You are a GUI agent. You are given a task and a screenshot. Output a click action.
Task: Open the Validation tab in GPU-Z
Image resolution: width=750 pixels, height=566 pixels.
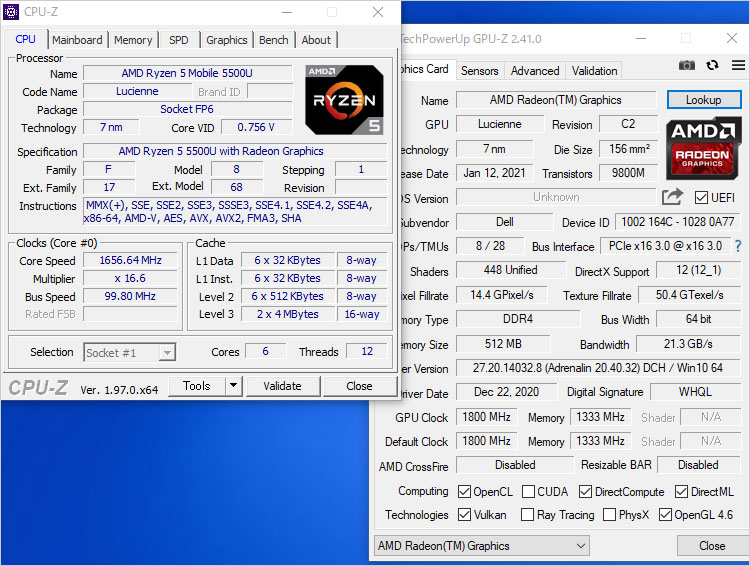[595, 71]
